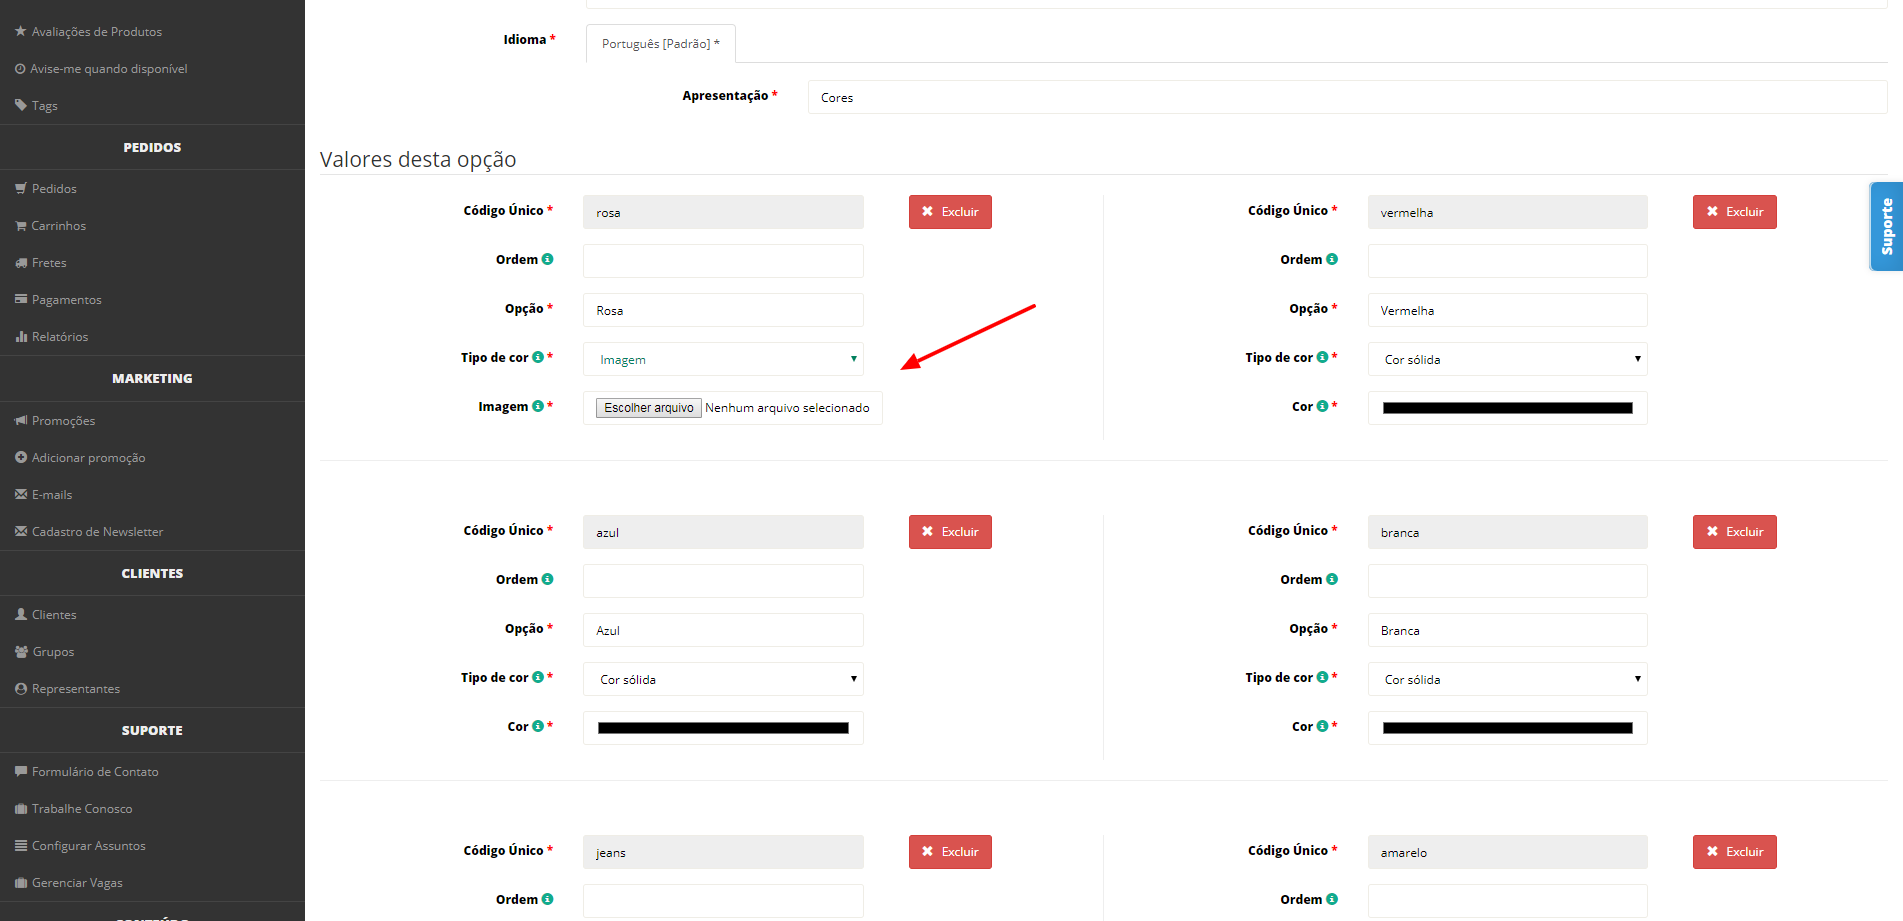1903x921 pixels.
Task: Open Promoções in the sidebar menu
Action: click(63, 420)
